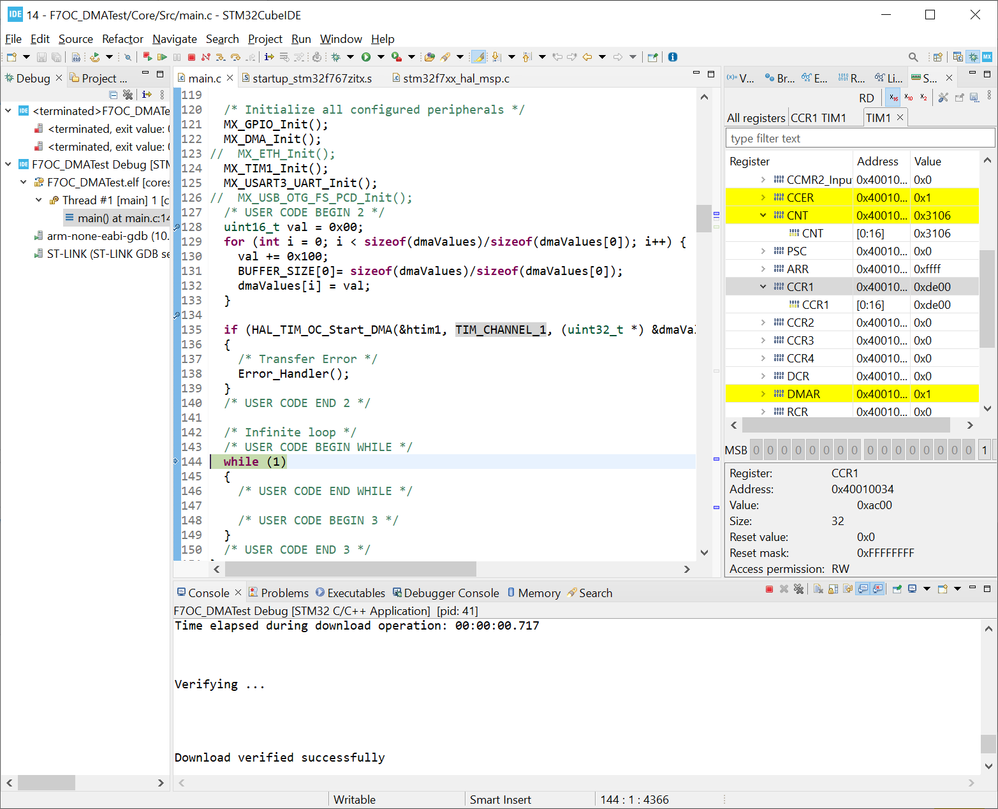Open the Problems tab

pos(278,593)
